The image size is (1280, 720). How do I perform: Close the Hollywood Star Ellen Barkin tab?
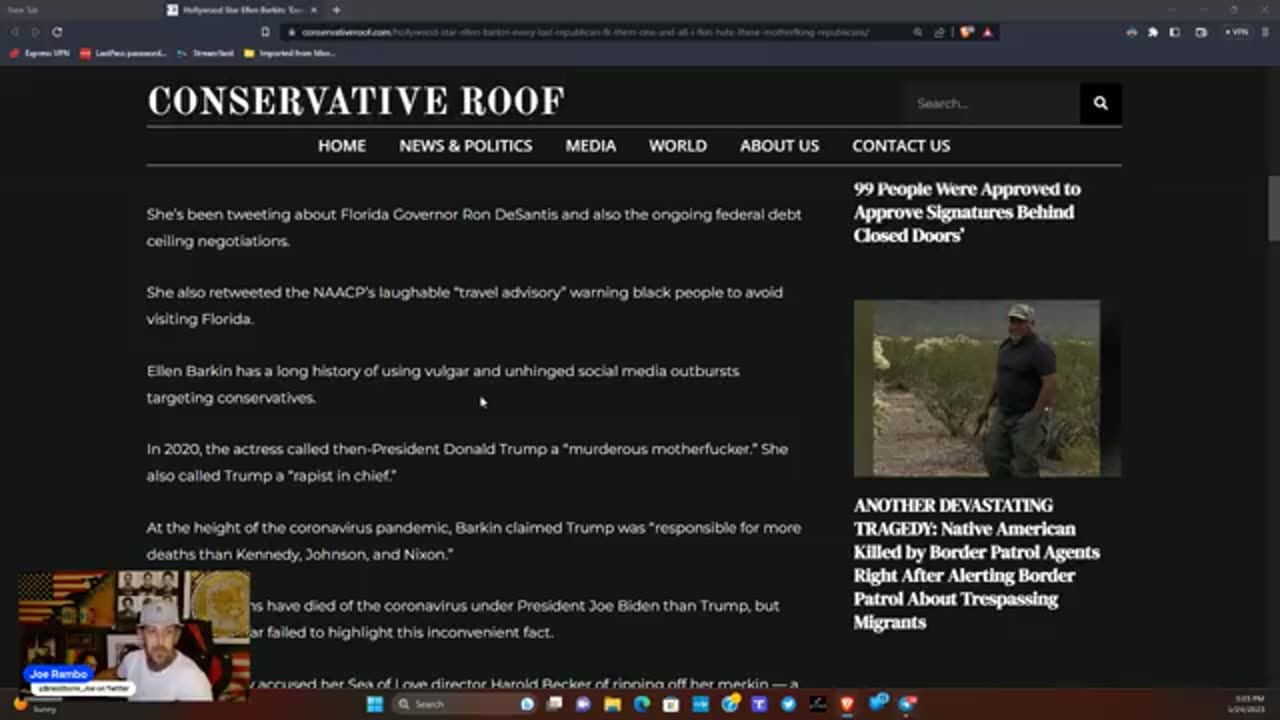click(315, 9)
